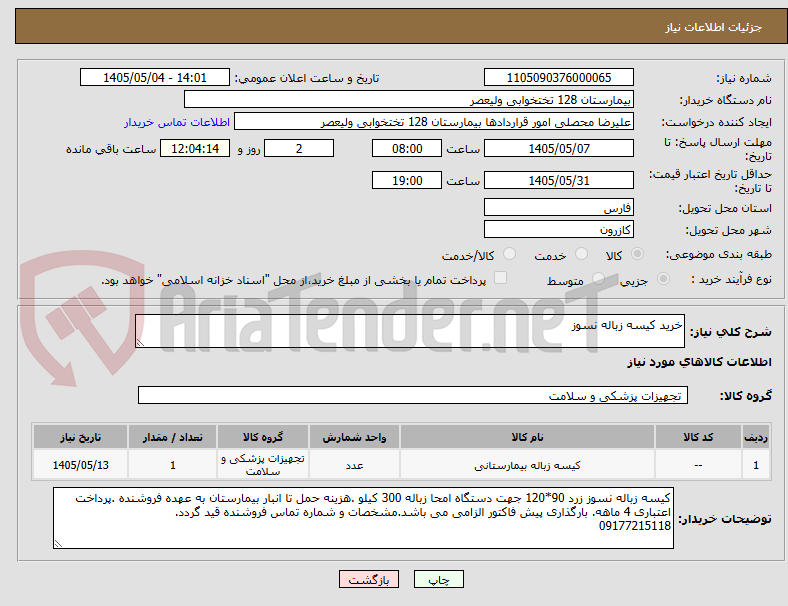Viewport: 788px width, 606px height.
Task: Click the section heading اطلاعات کالاهای مورد نیاز
Action: [699, 362]
